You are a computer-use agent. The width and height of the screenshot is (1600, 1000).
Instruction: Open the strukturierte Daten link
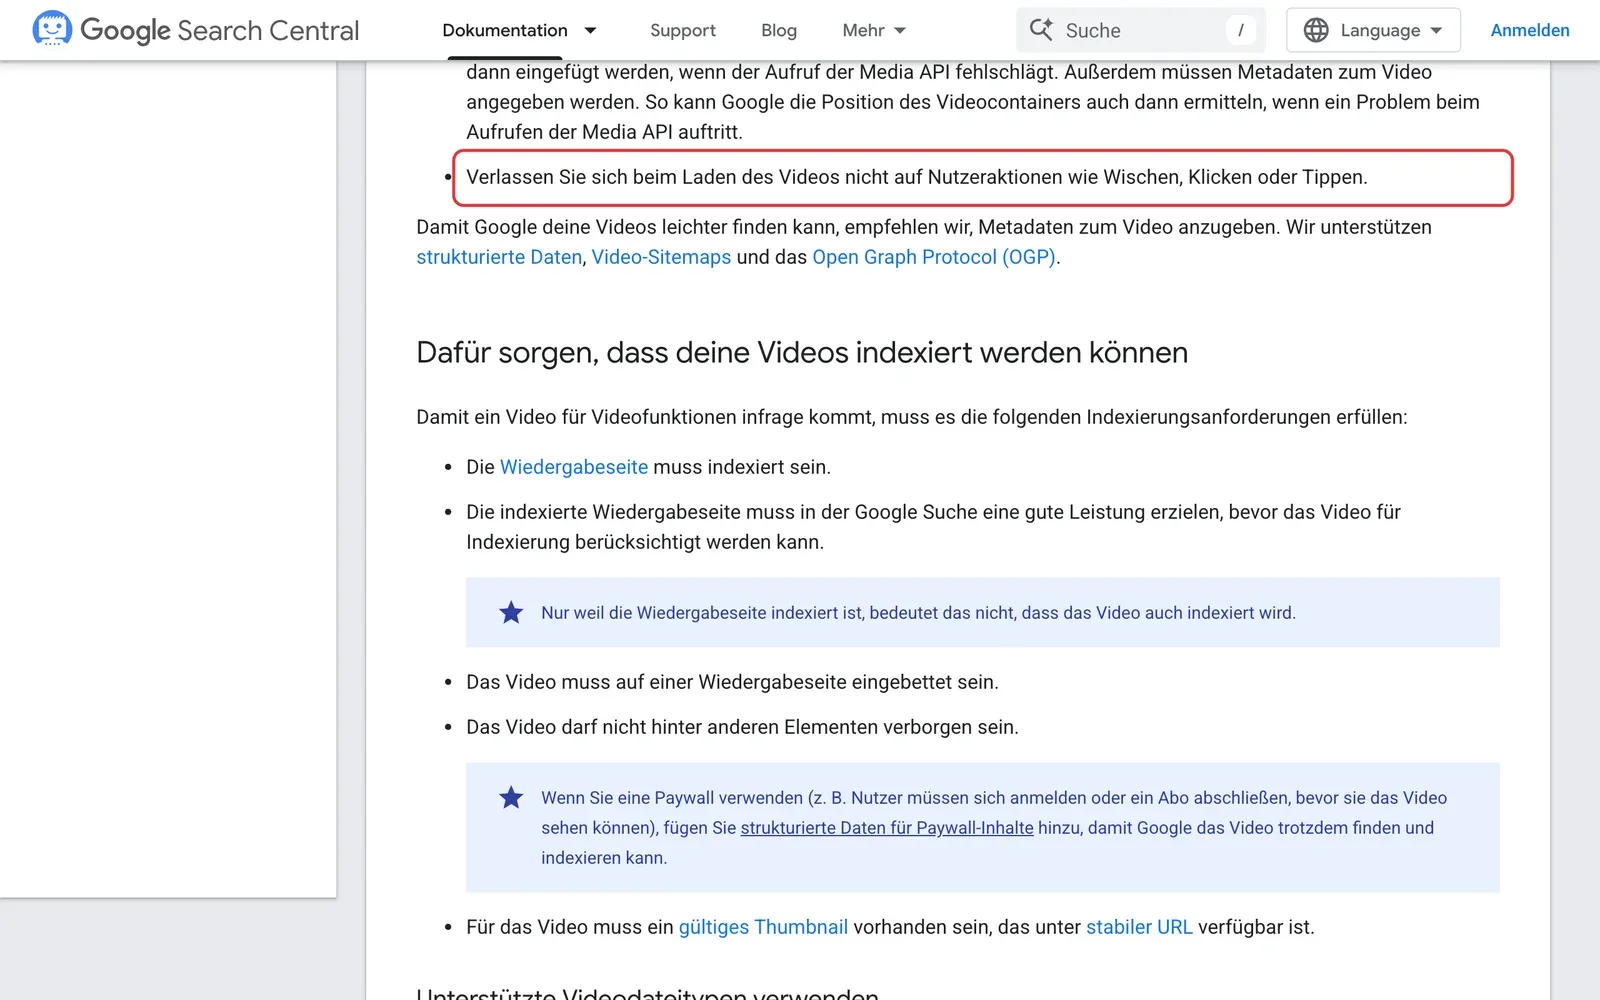pos(499,257)
